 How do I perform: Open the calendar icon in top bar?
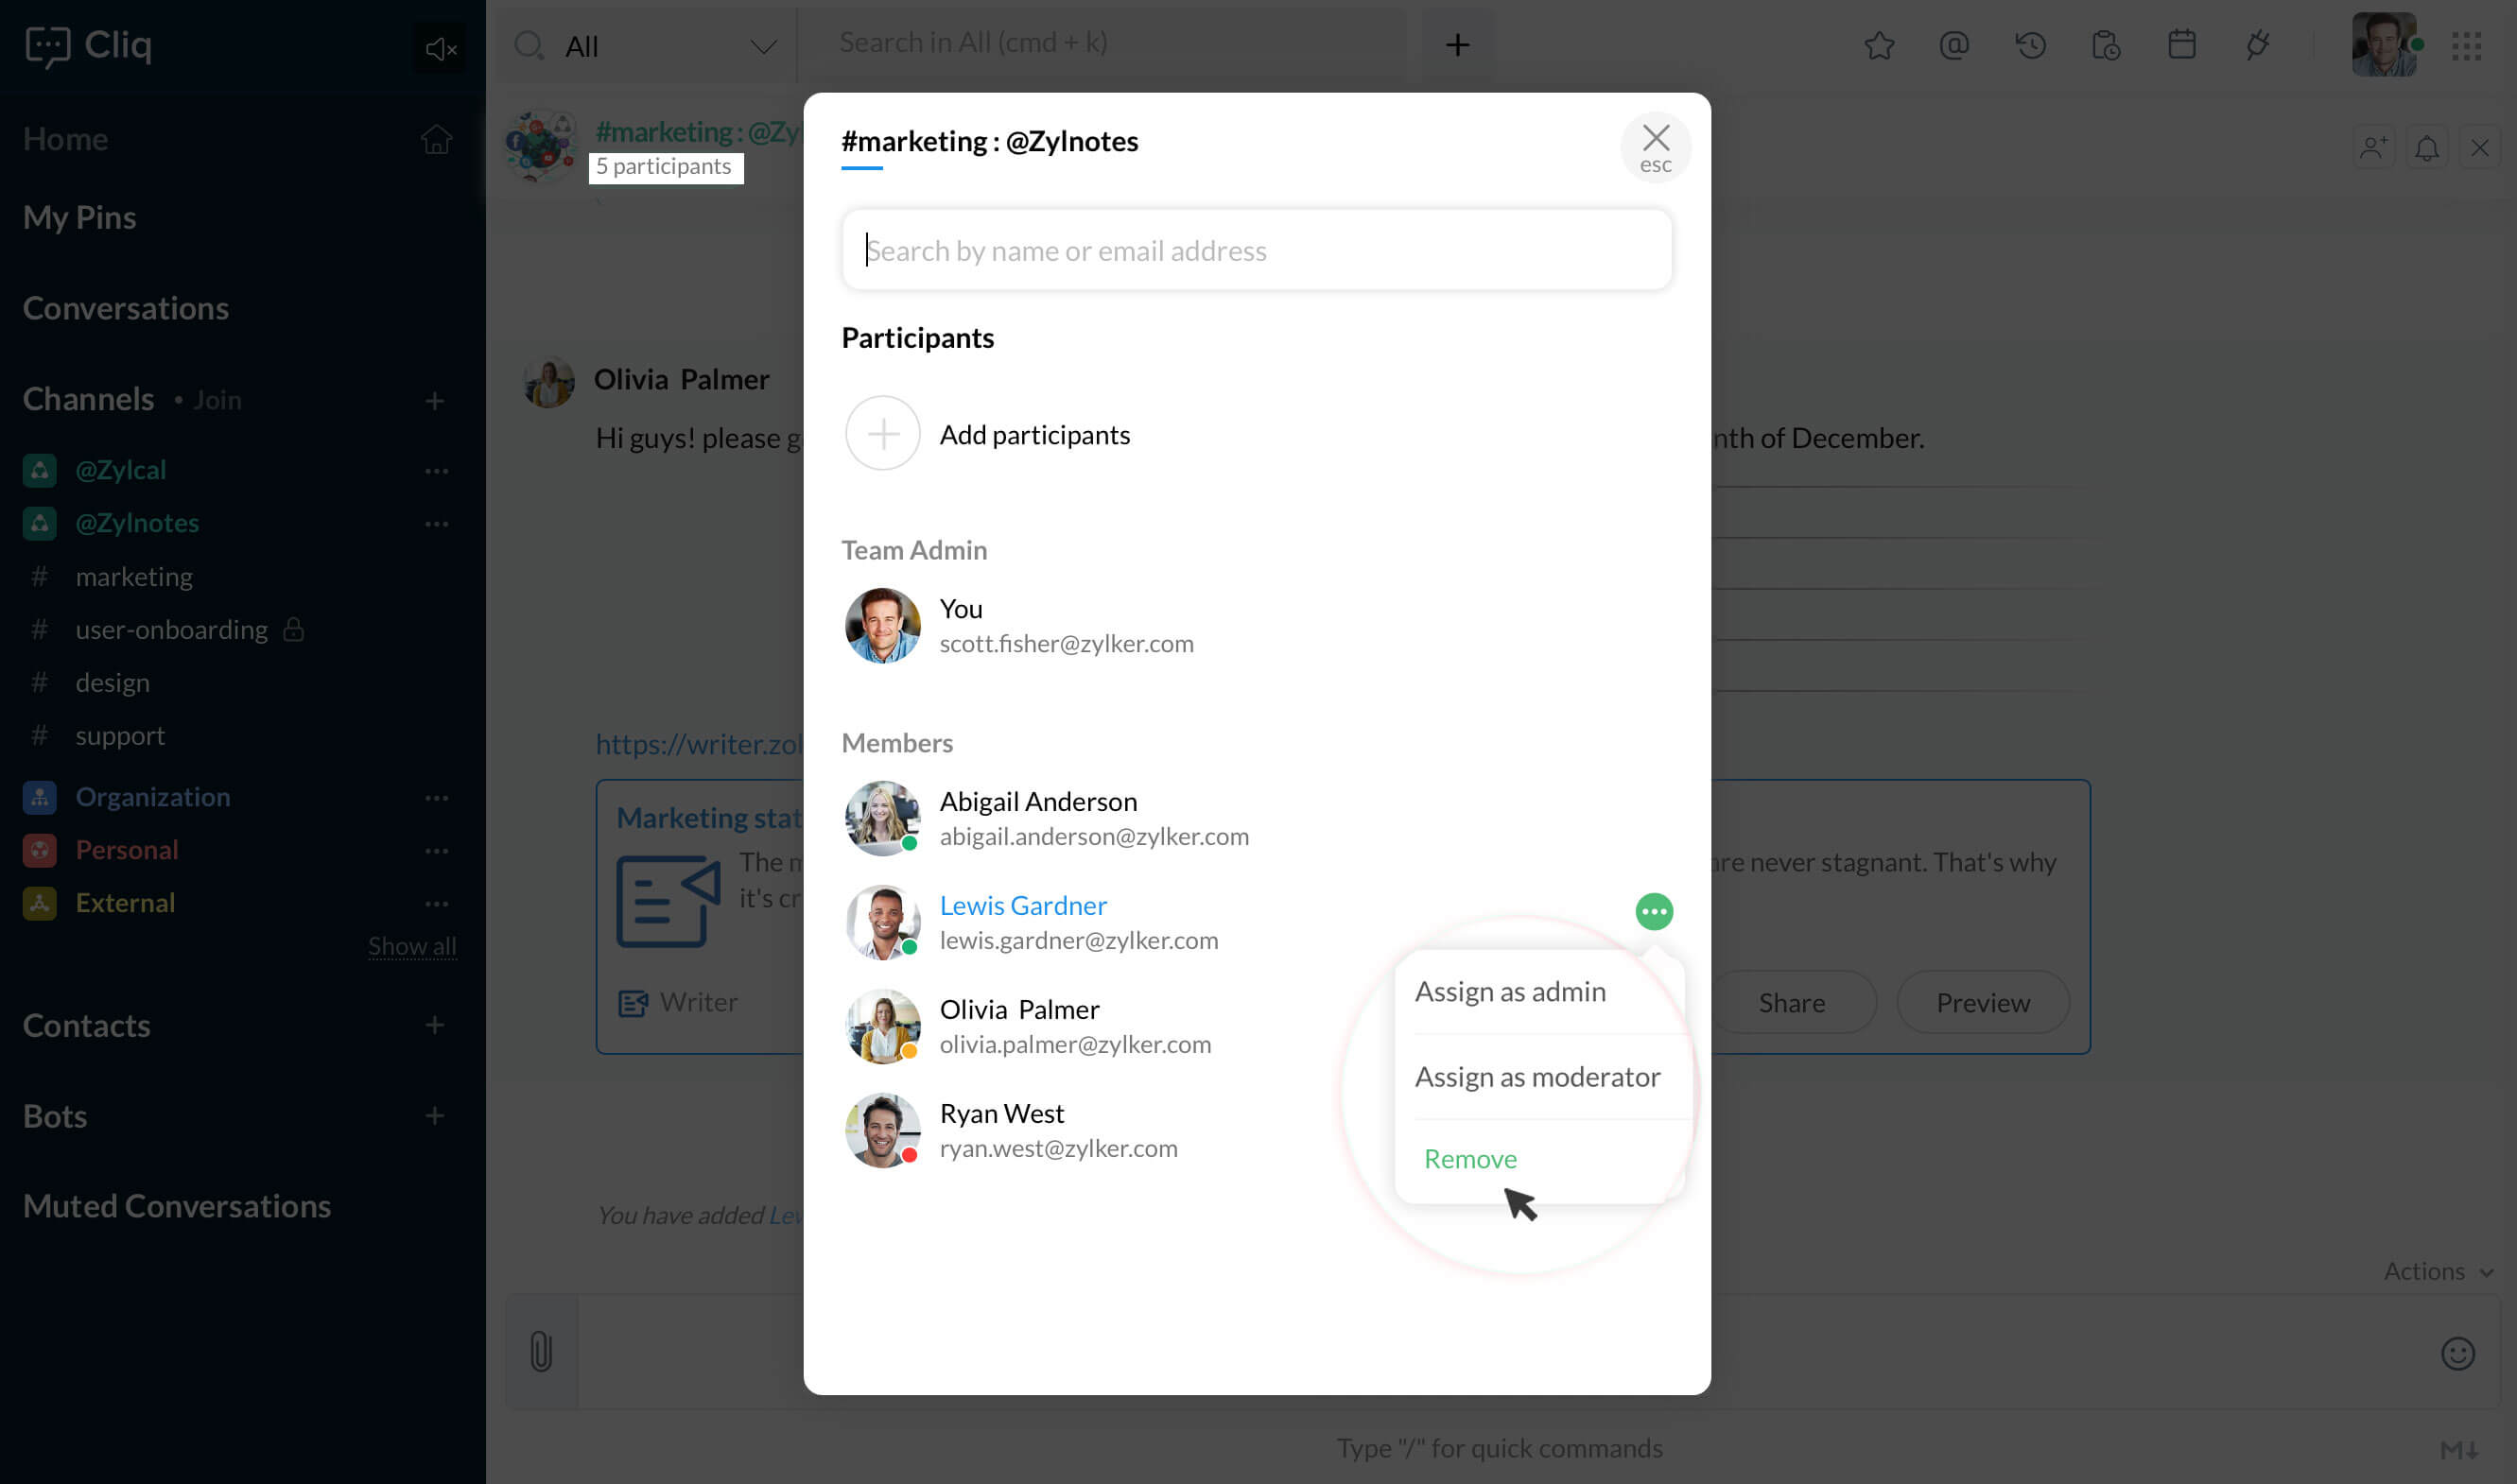[2181, 45]
